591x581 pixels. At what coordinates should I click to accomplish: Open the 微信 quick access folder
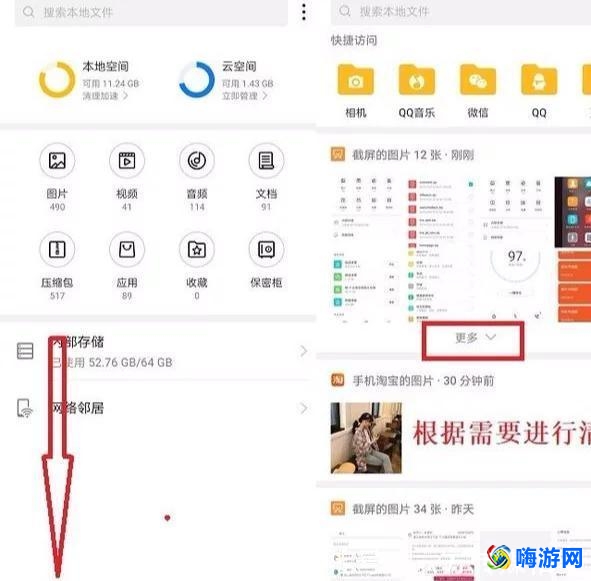478,80
